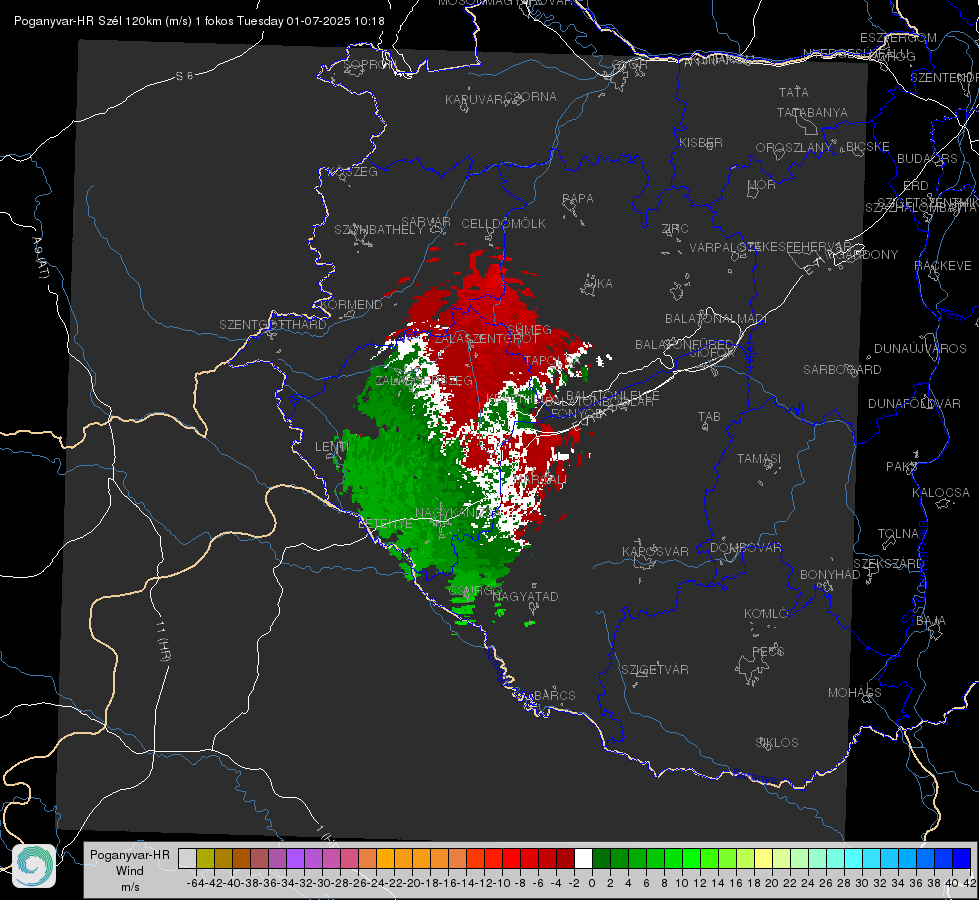
Task: Click the KAPOSVÁR city label
Action: coord(656,551)
